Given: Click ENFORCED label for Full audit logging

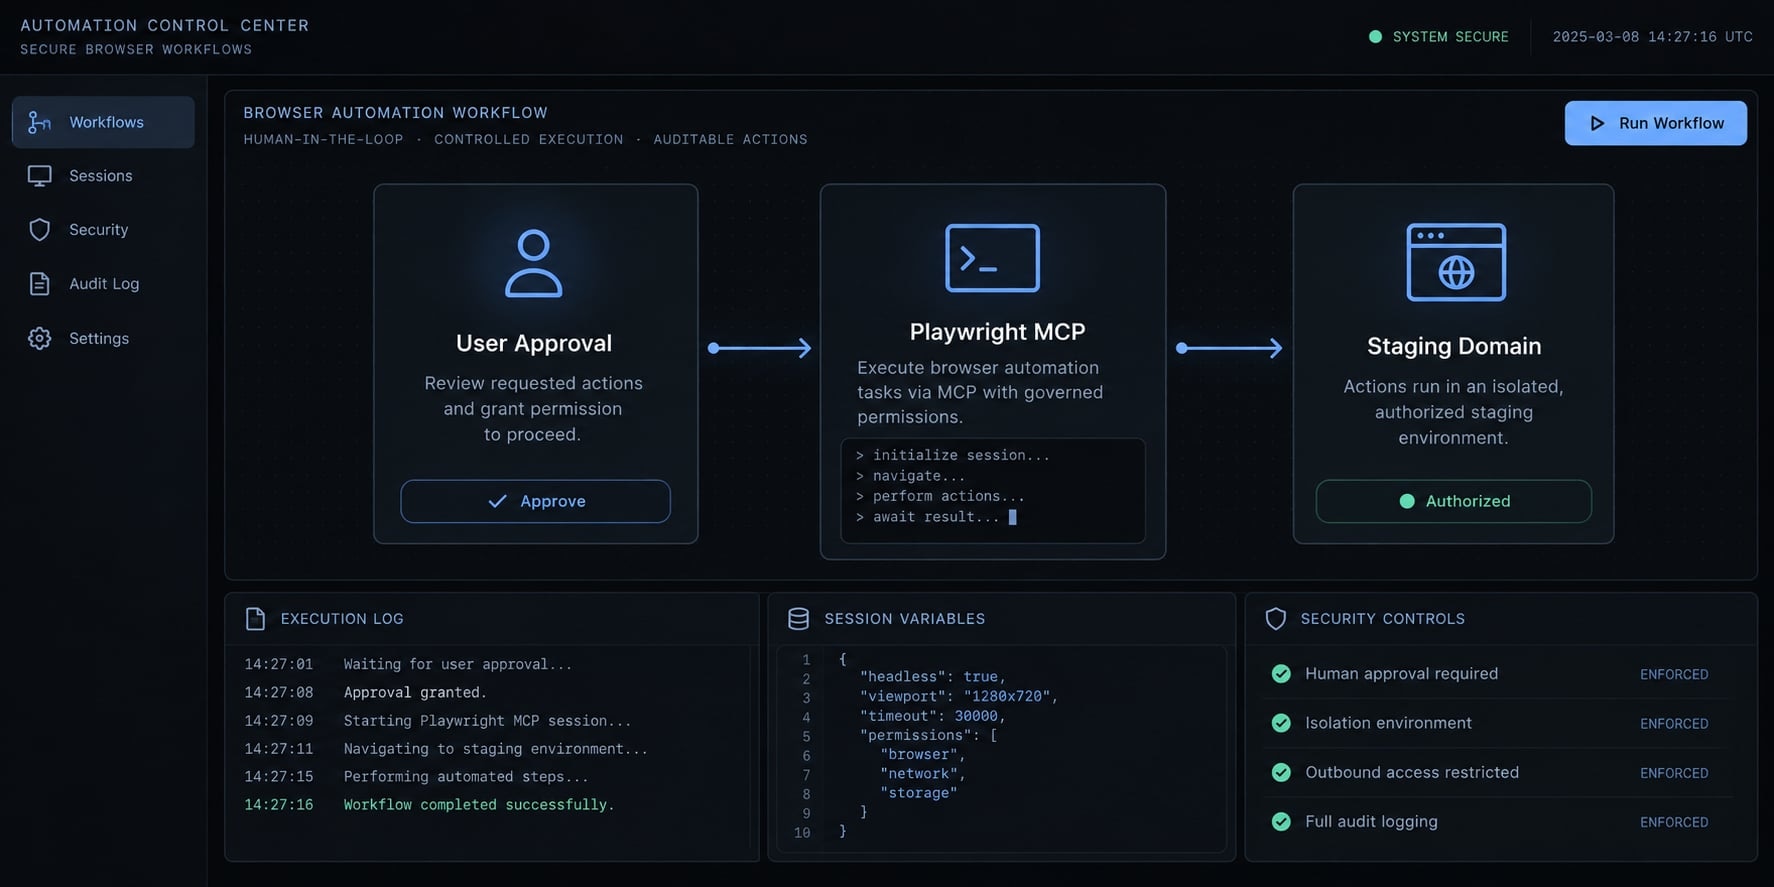Looking at the screenshot, I should tap(1674, 822).
